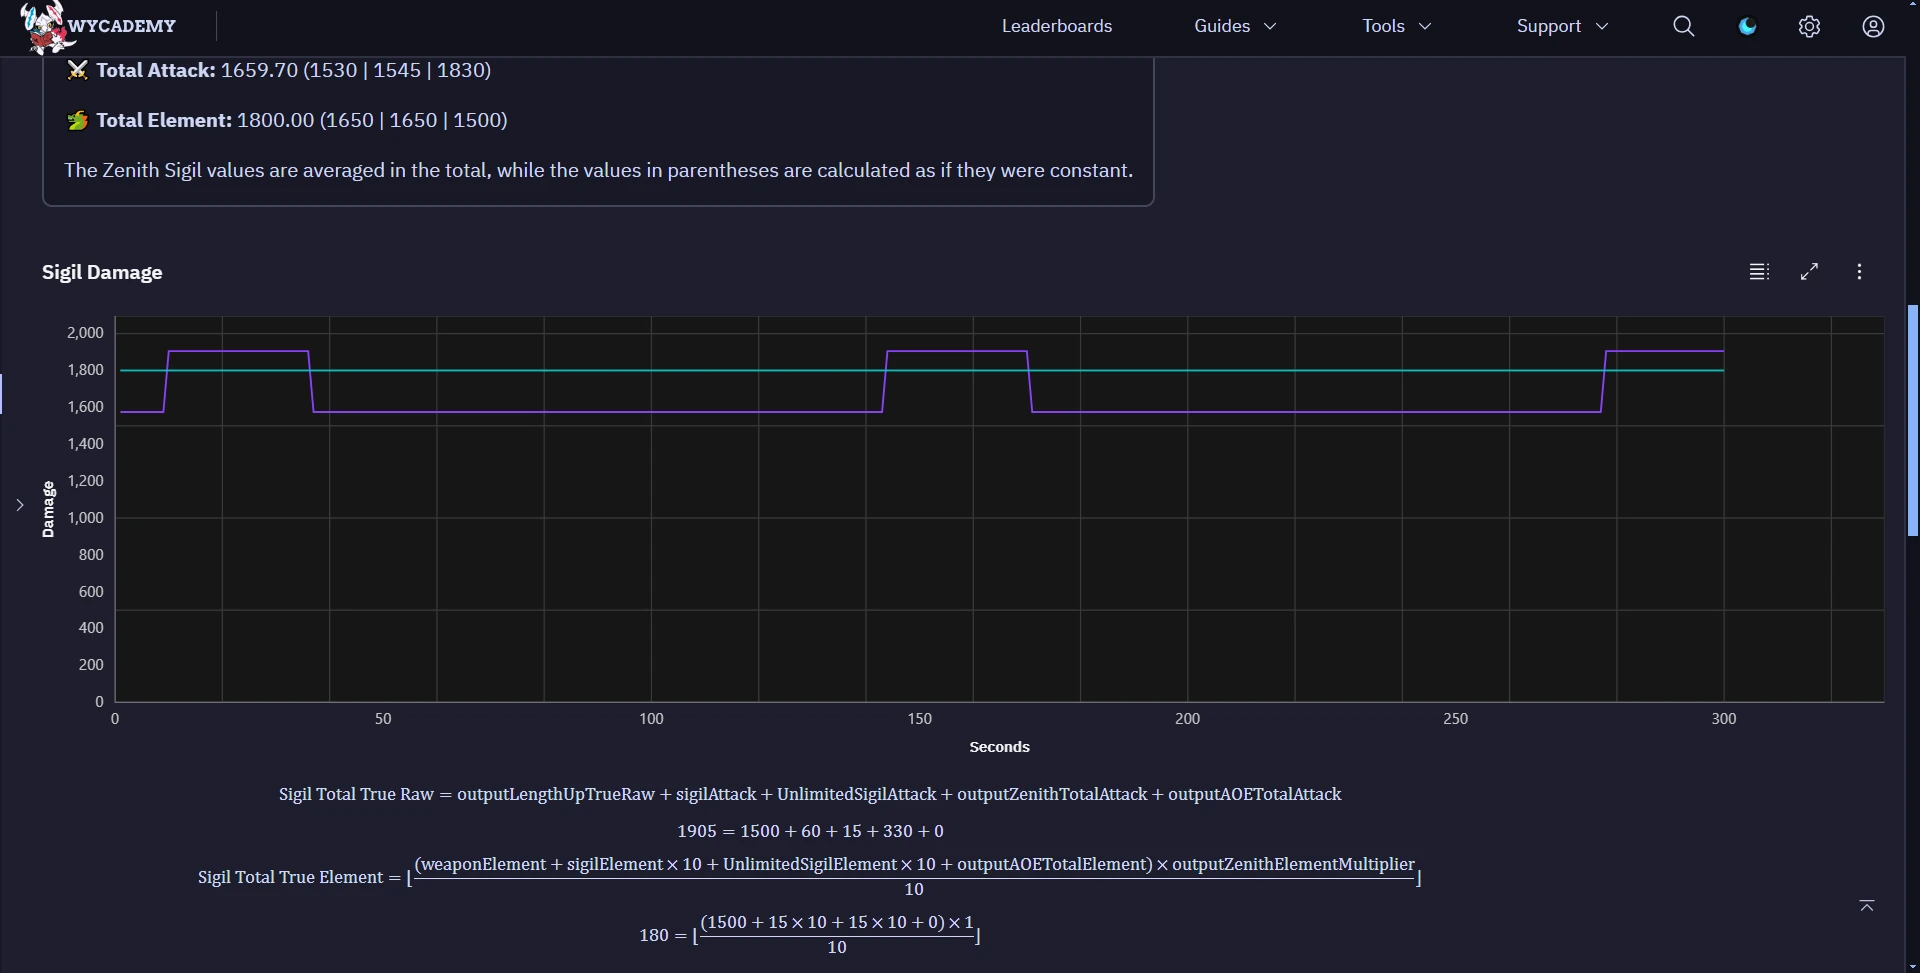Click the 1905 = 1500 + 60 equation
The width and height of the screenshot is (1920, 973).
pyautogui.click(x=810, y=831)
